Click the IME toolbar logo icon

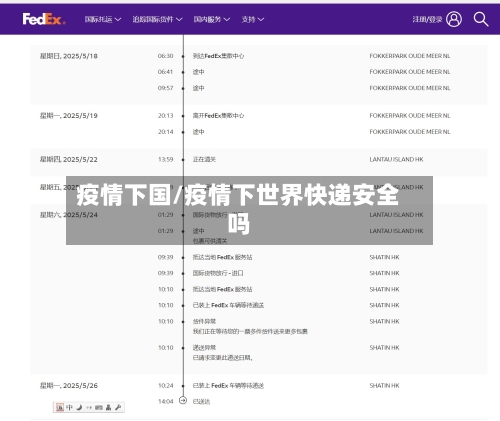click(60, 407)
